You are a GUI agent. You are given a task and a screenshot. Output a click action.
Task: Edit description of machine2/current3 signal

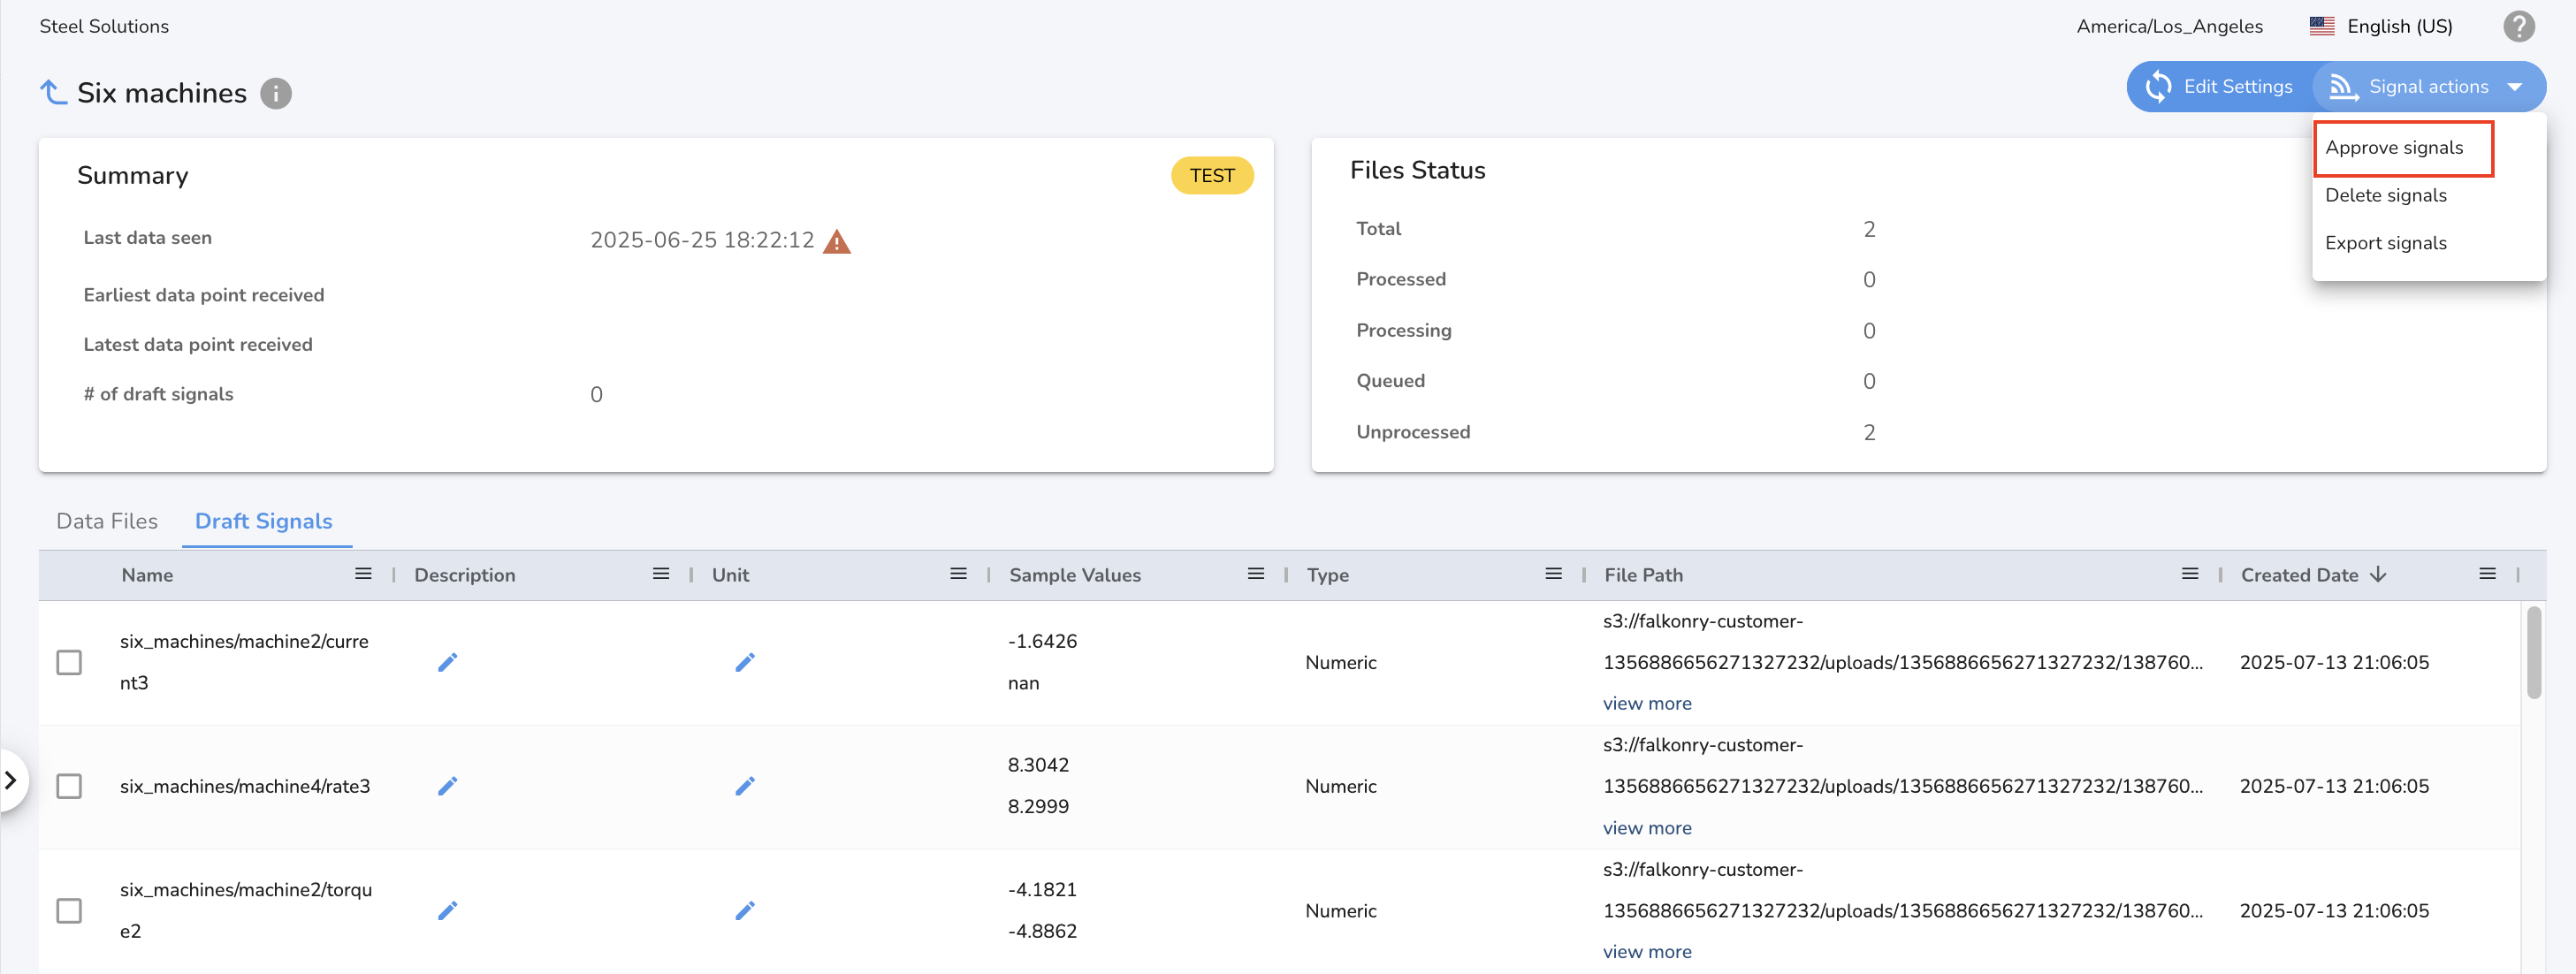pyautogui.click(x=447, y=662)
